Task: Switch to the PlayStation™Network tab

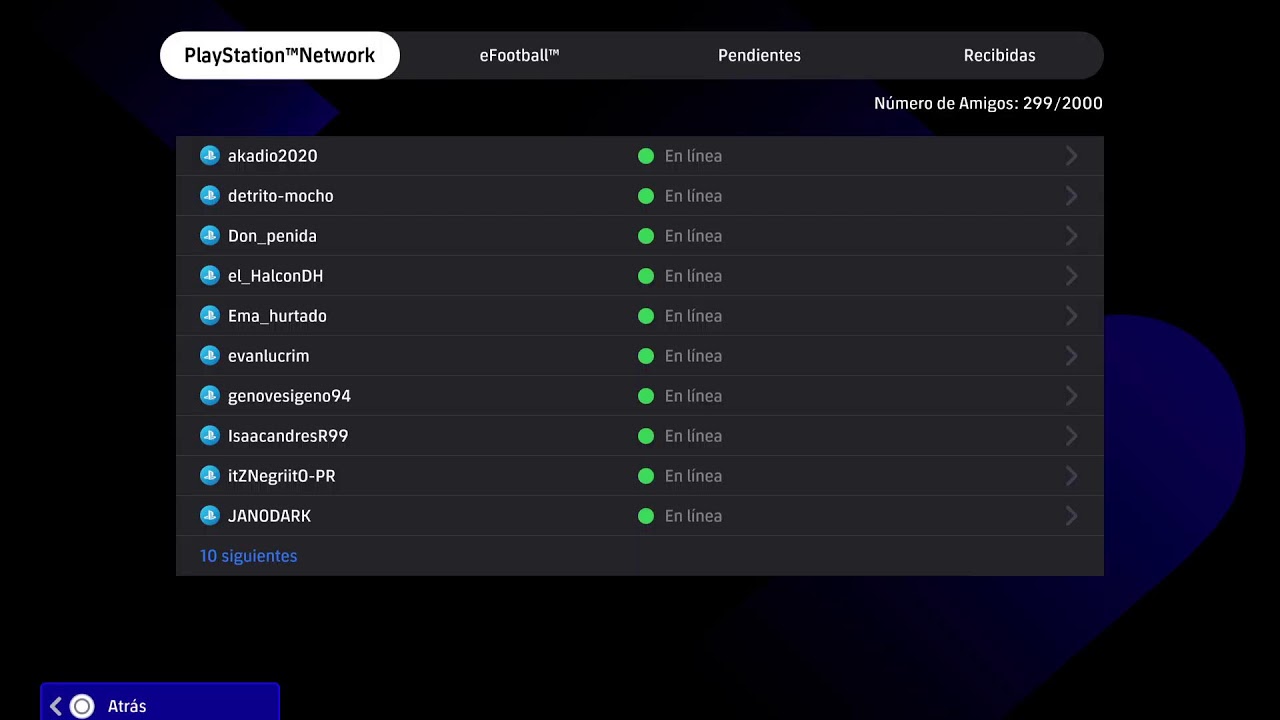Action: 280,55
